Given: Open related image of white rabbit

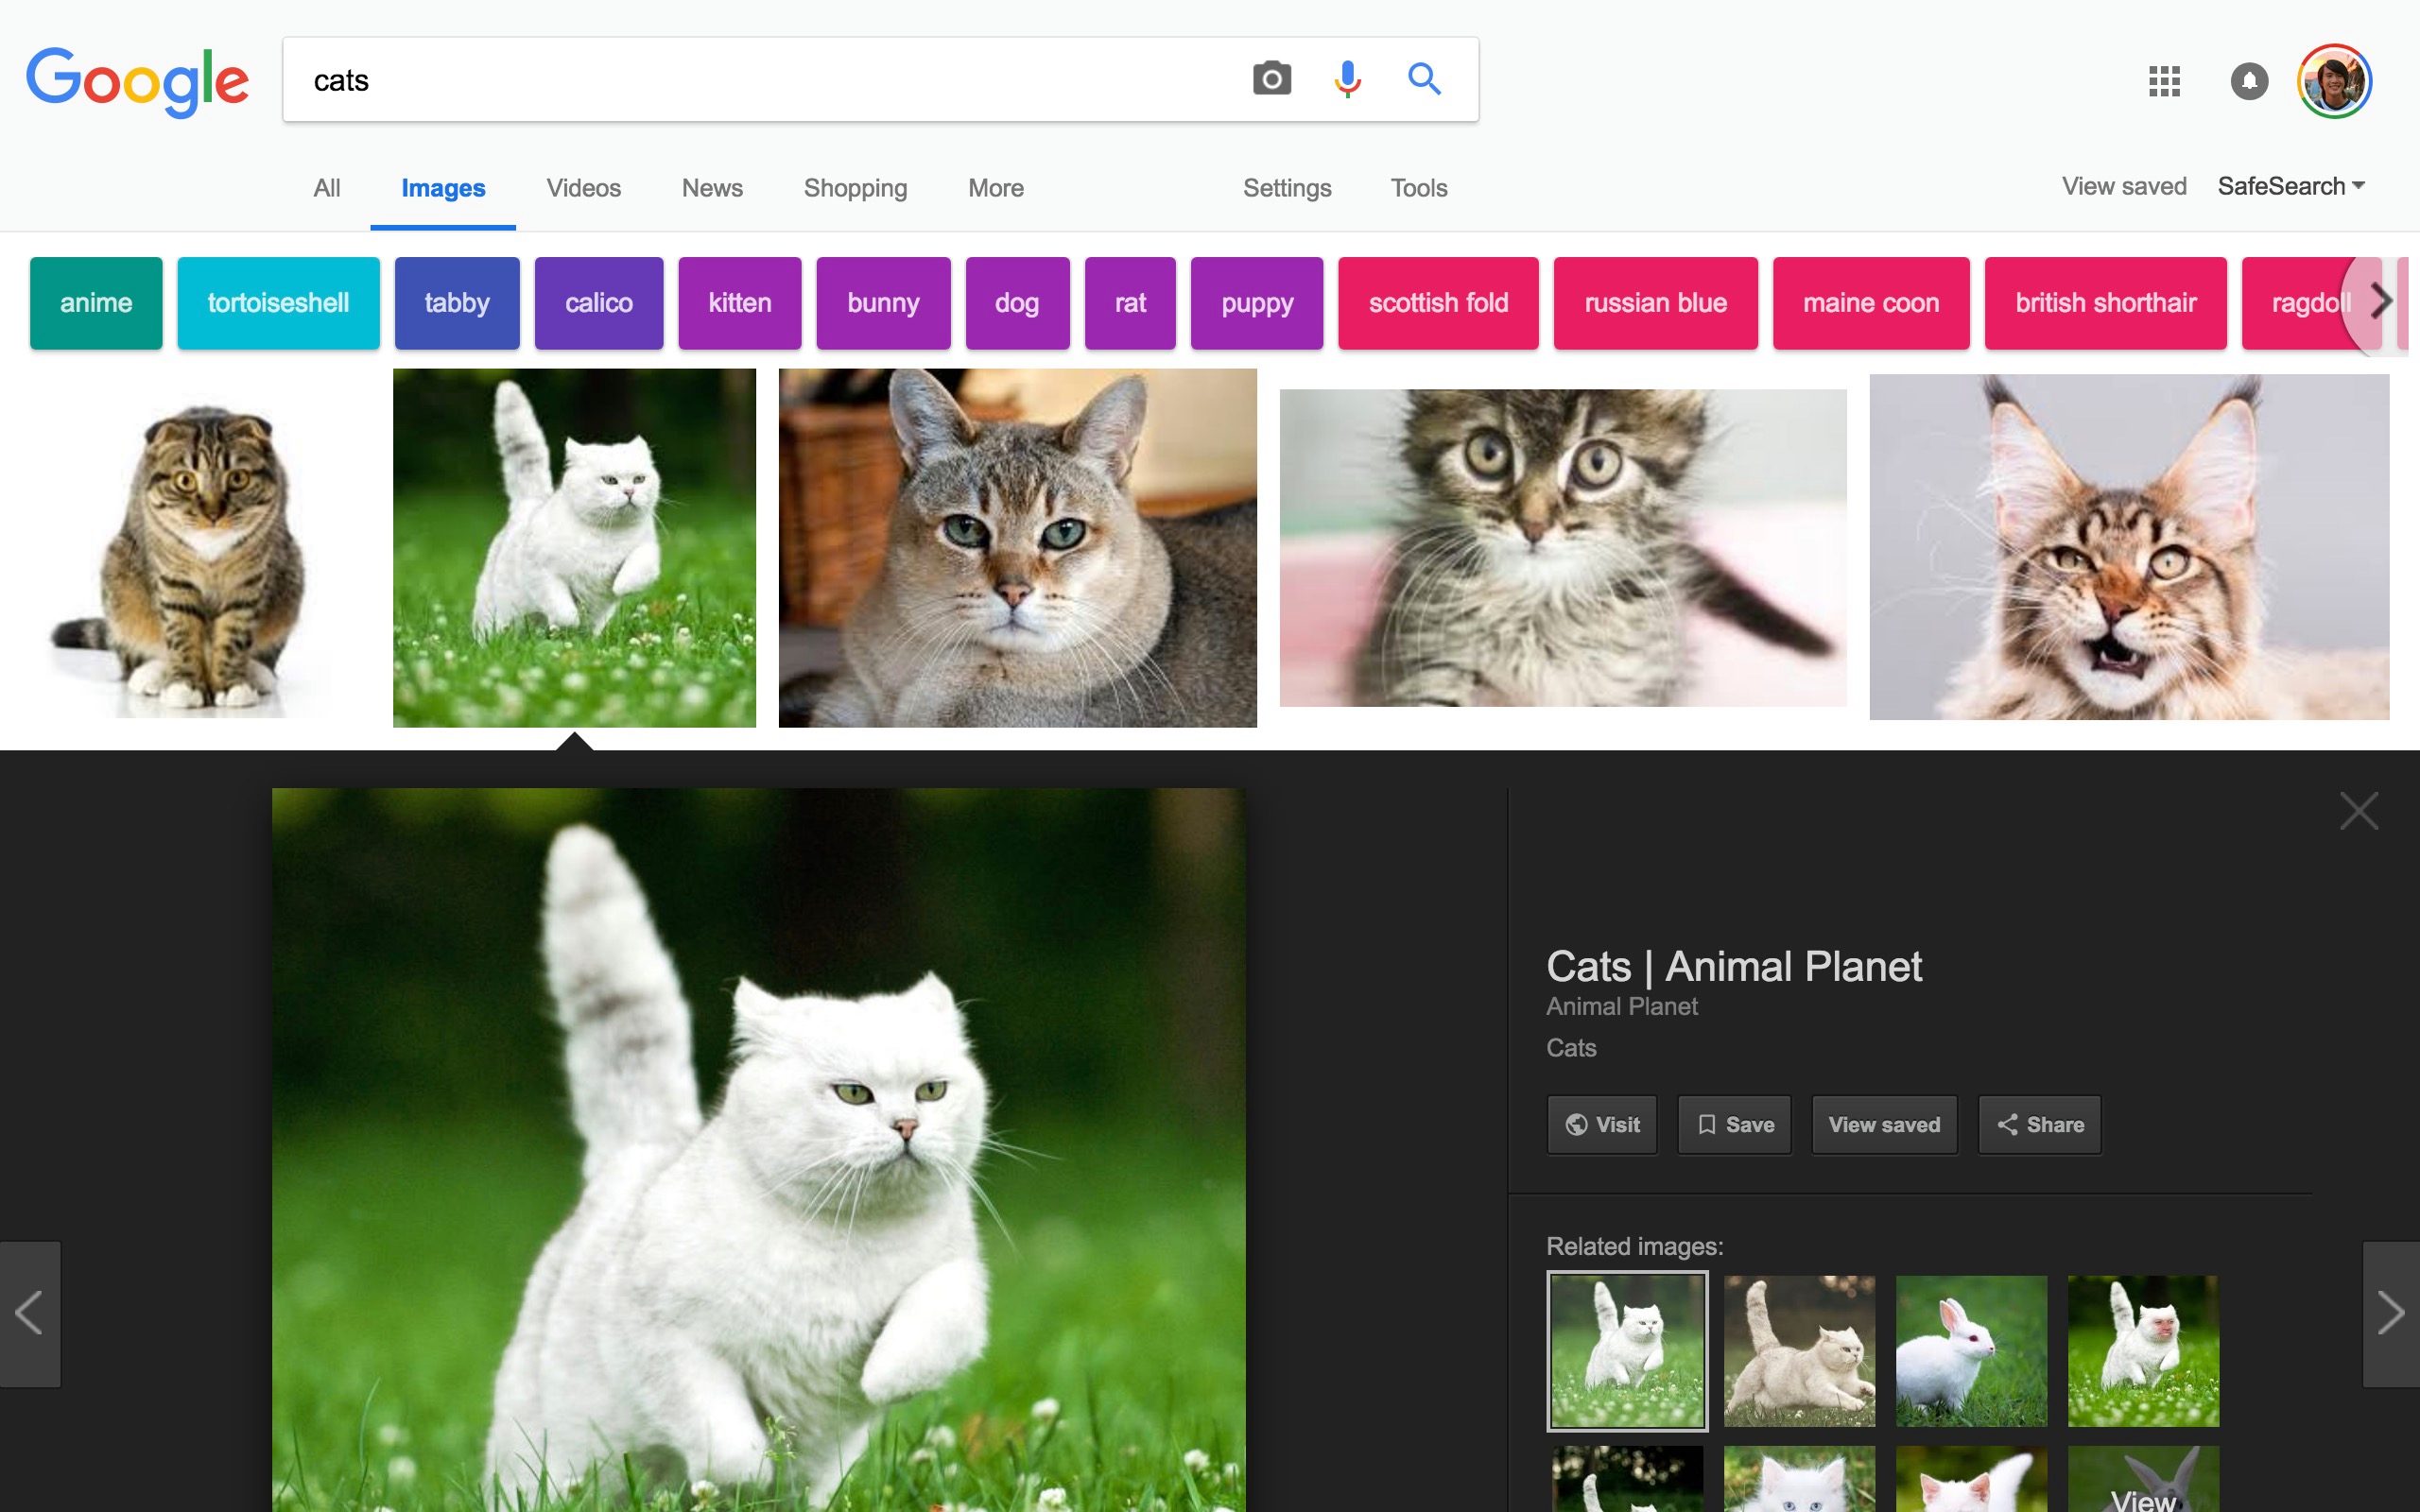Looking at the screenshot, I should tap(1971, 1351).
